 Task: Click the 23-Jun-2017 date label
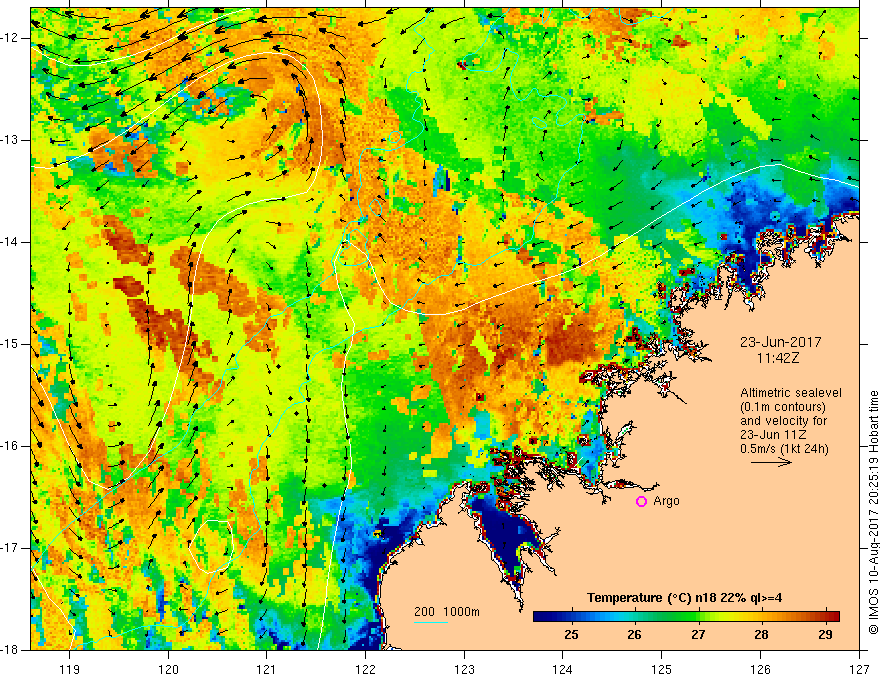[x=781, y=342]
